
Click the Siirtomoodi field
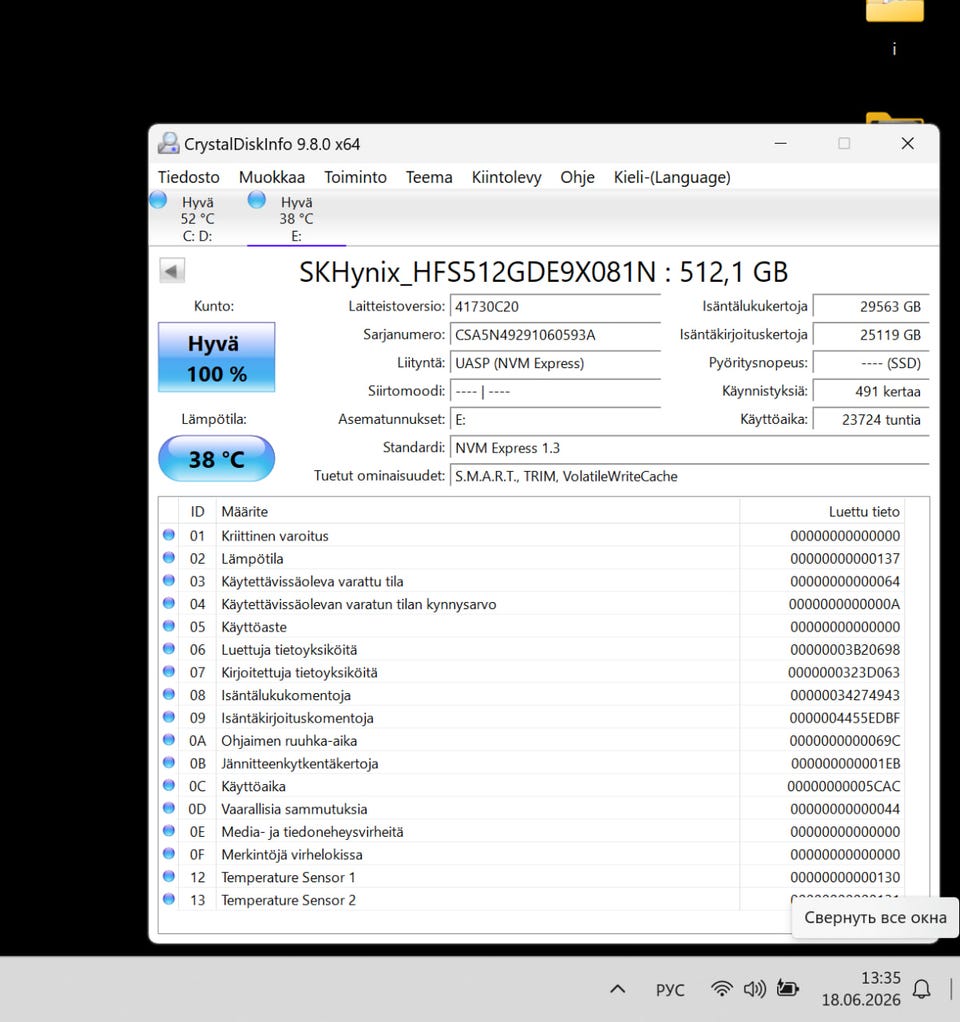click(555, 391)
